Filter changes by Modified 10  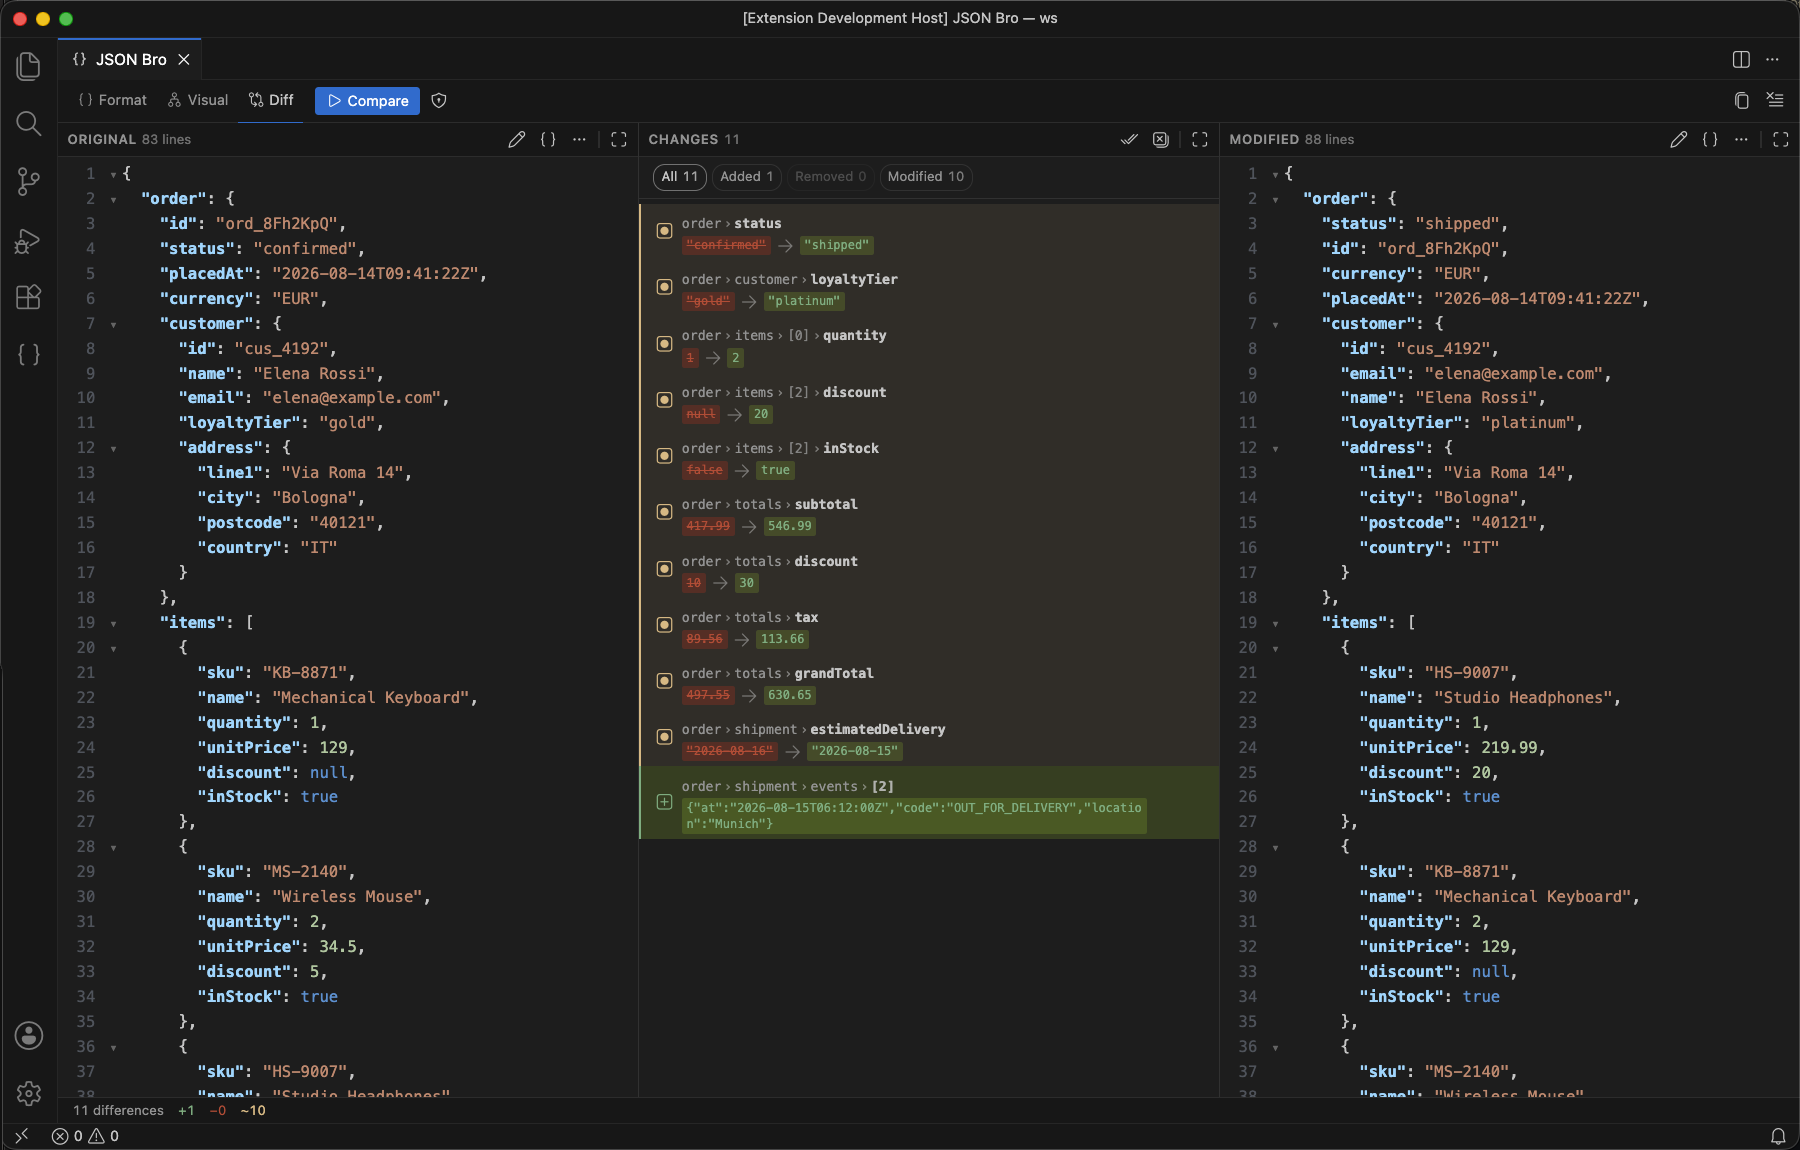point(926,177)
